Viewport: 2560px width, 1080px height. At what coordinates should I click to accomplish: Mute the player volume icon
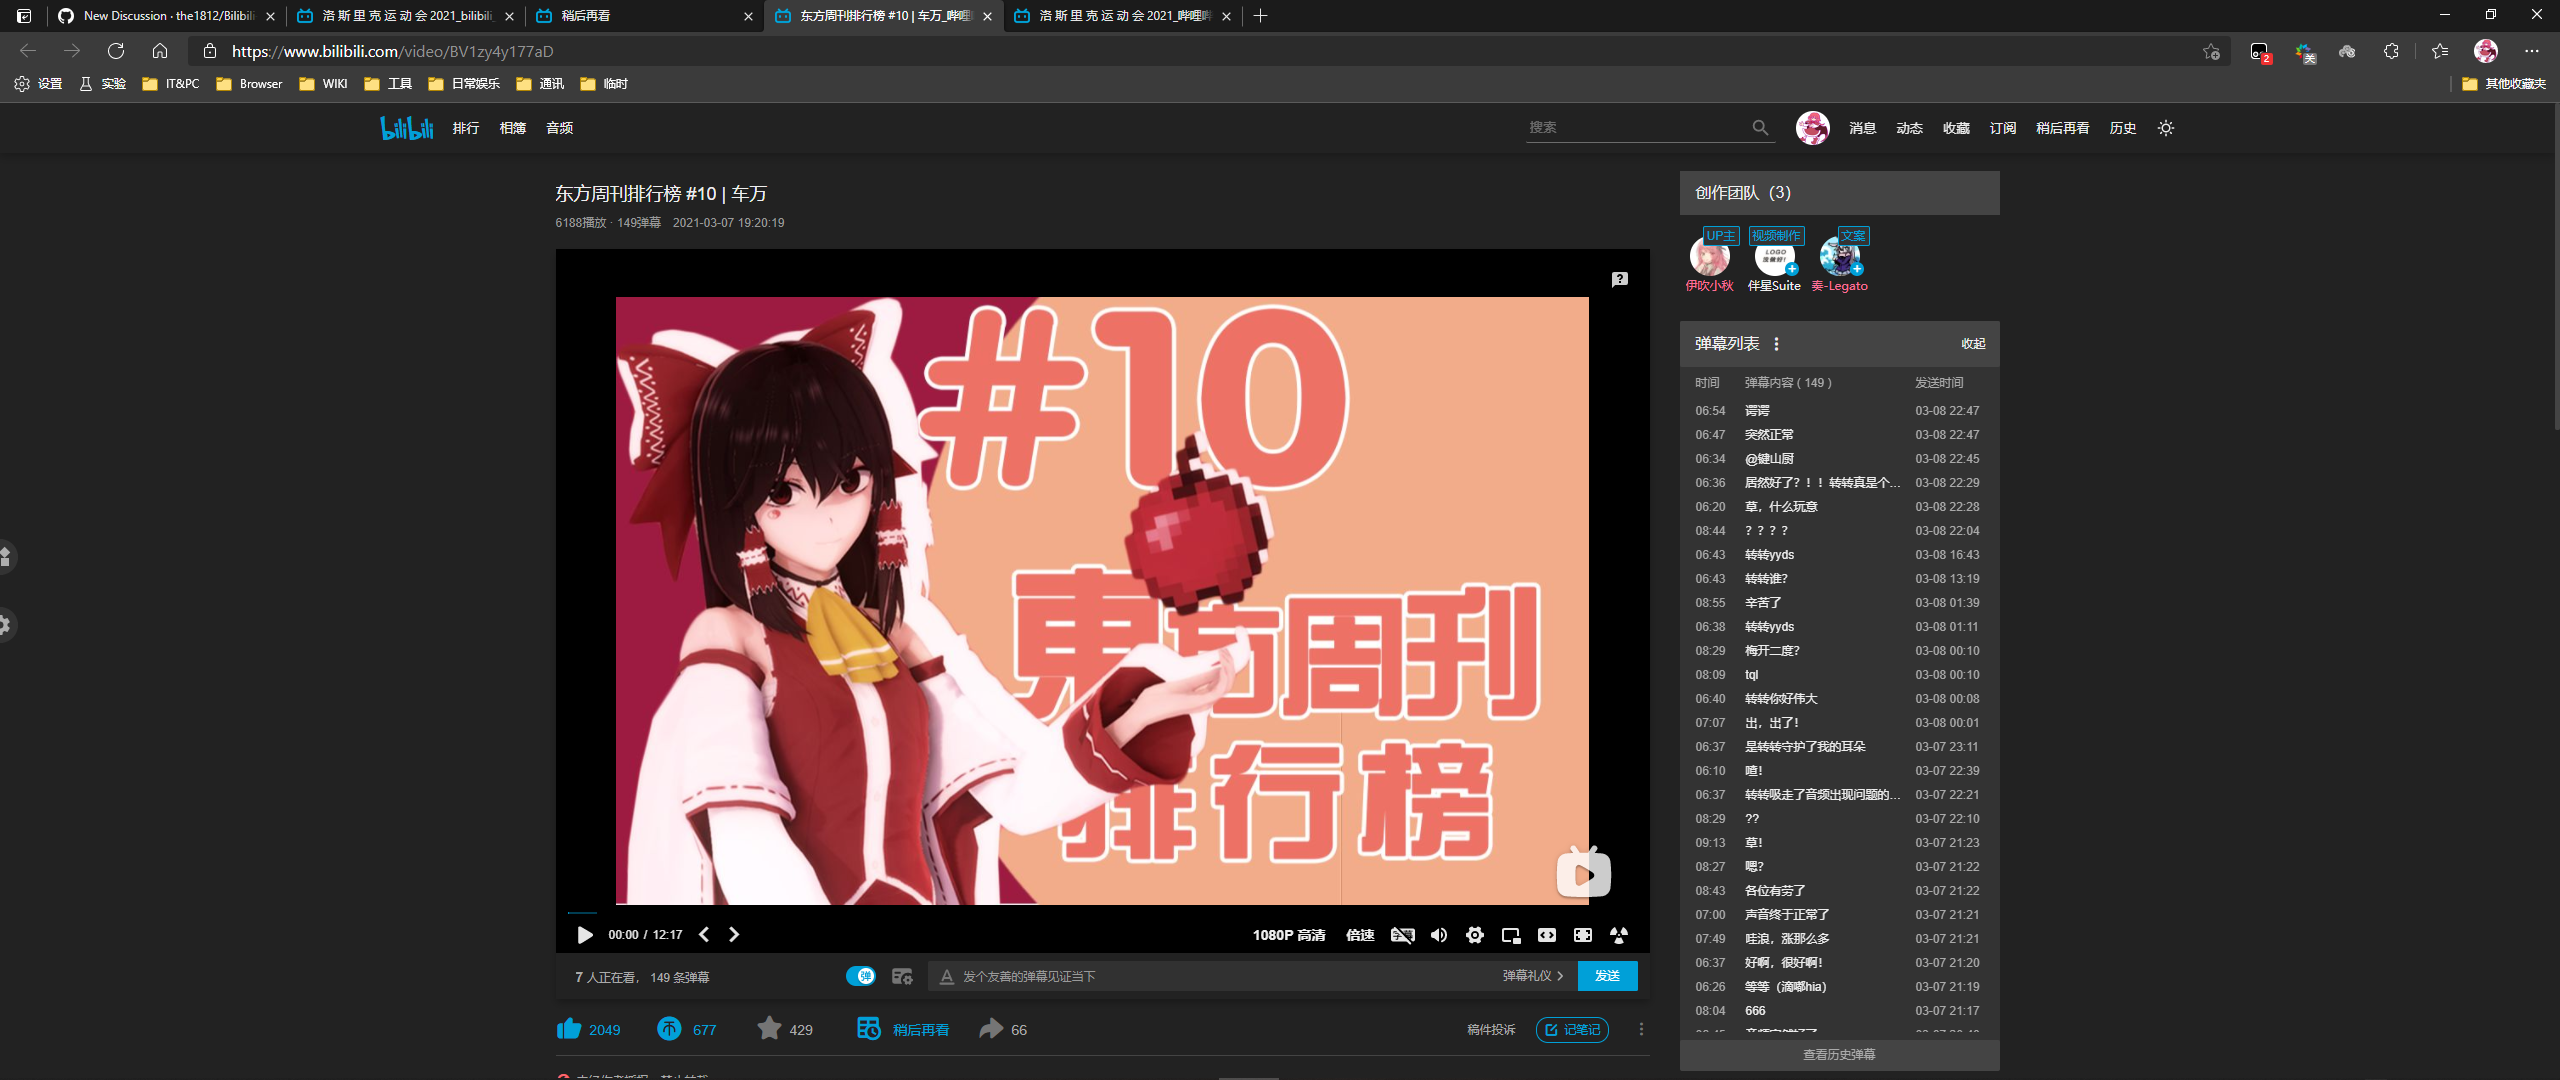coord(1439,935)
